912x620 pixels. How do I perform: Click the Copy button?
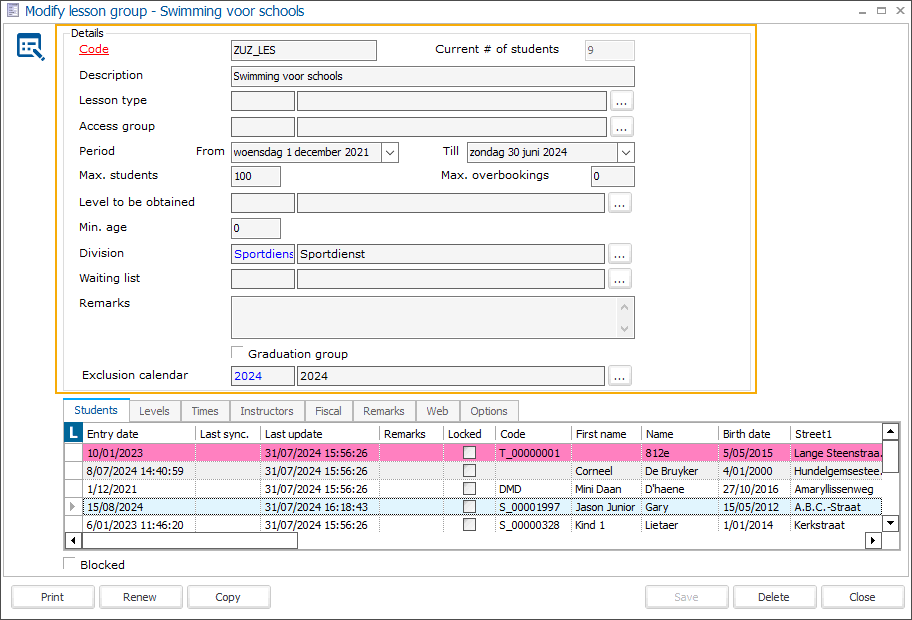(228, 597)
